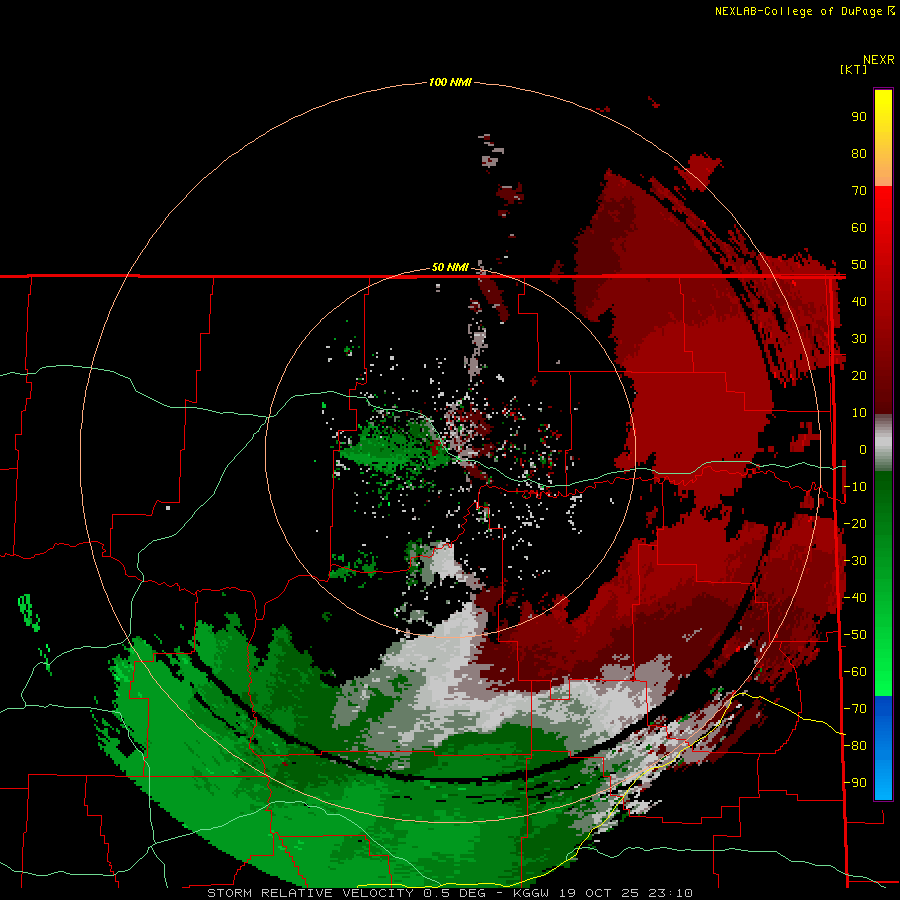
Task: Click the 50 NMI range ring label
Action: click(450, 267)
